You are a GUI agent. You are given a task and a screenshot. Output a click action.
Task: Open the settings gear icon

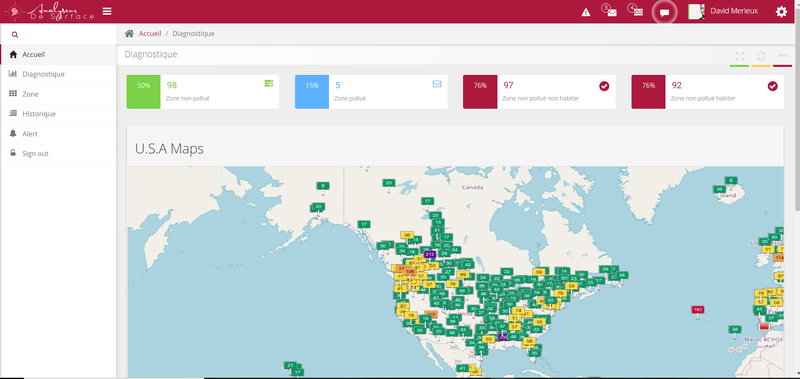pyautogui.click(x=781, y=12)
